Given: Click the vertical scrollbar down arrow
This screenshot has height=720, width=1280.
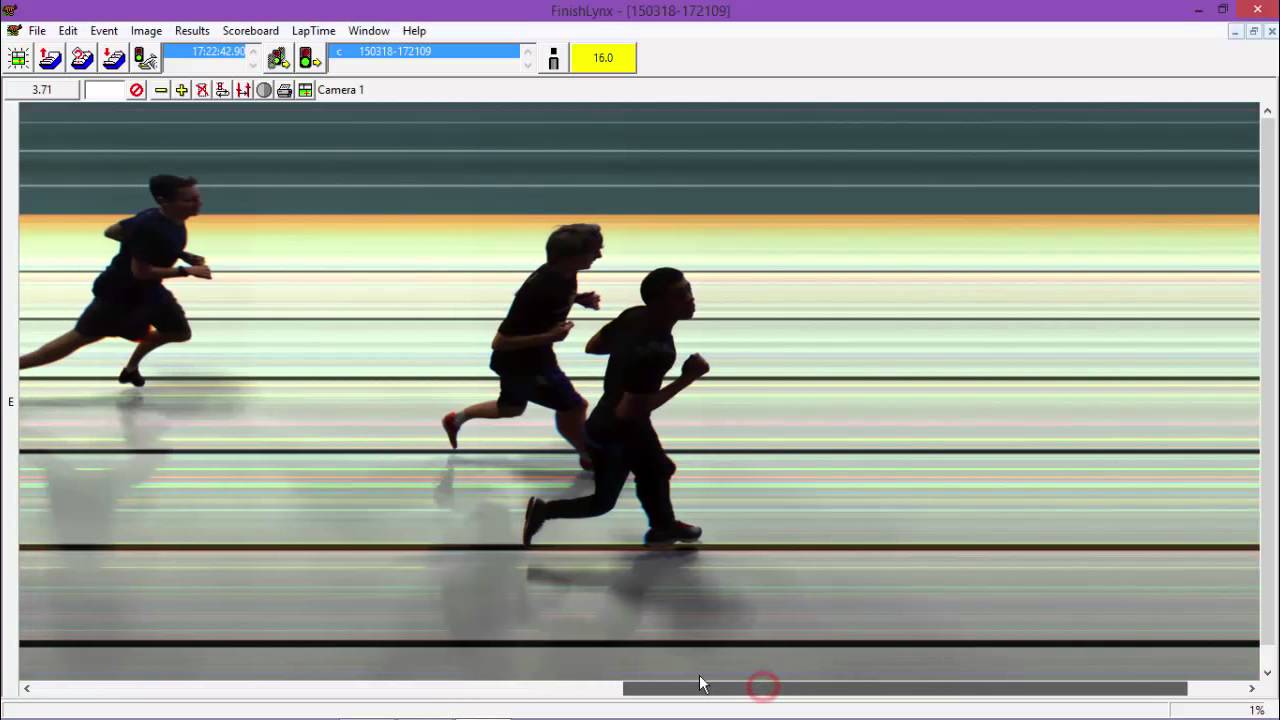Looking at the screenshot, I should click(1269, 673).
